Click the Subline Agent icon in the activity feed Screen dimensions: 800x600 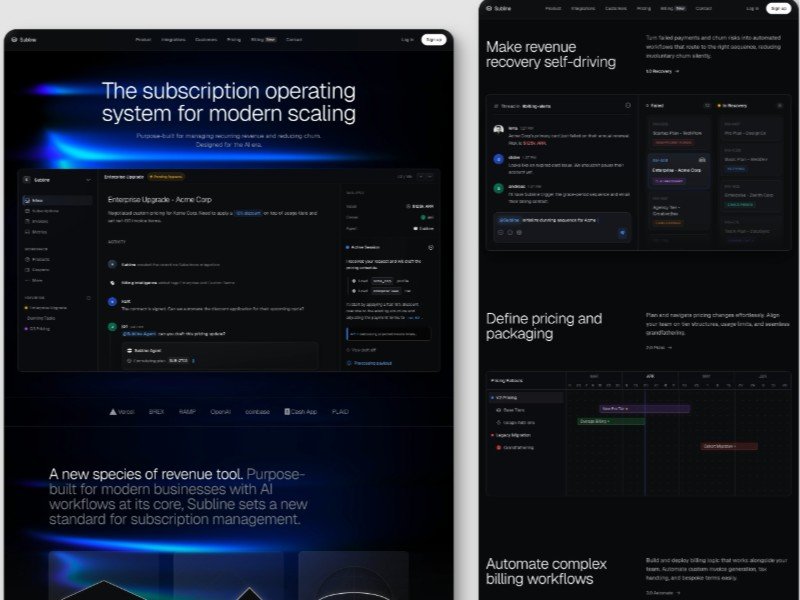click(129, 350)
